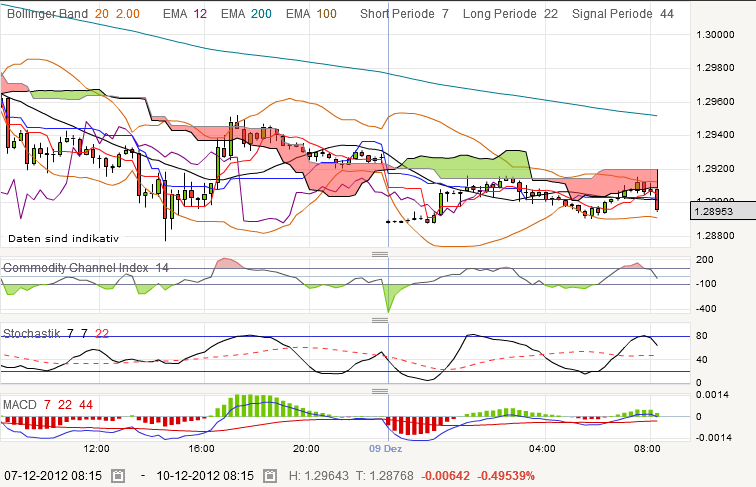
Task: Click the high value H: 1.29643
Action: [319, 476]
